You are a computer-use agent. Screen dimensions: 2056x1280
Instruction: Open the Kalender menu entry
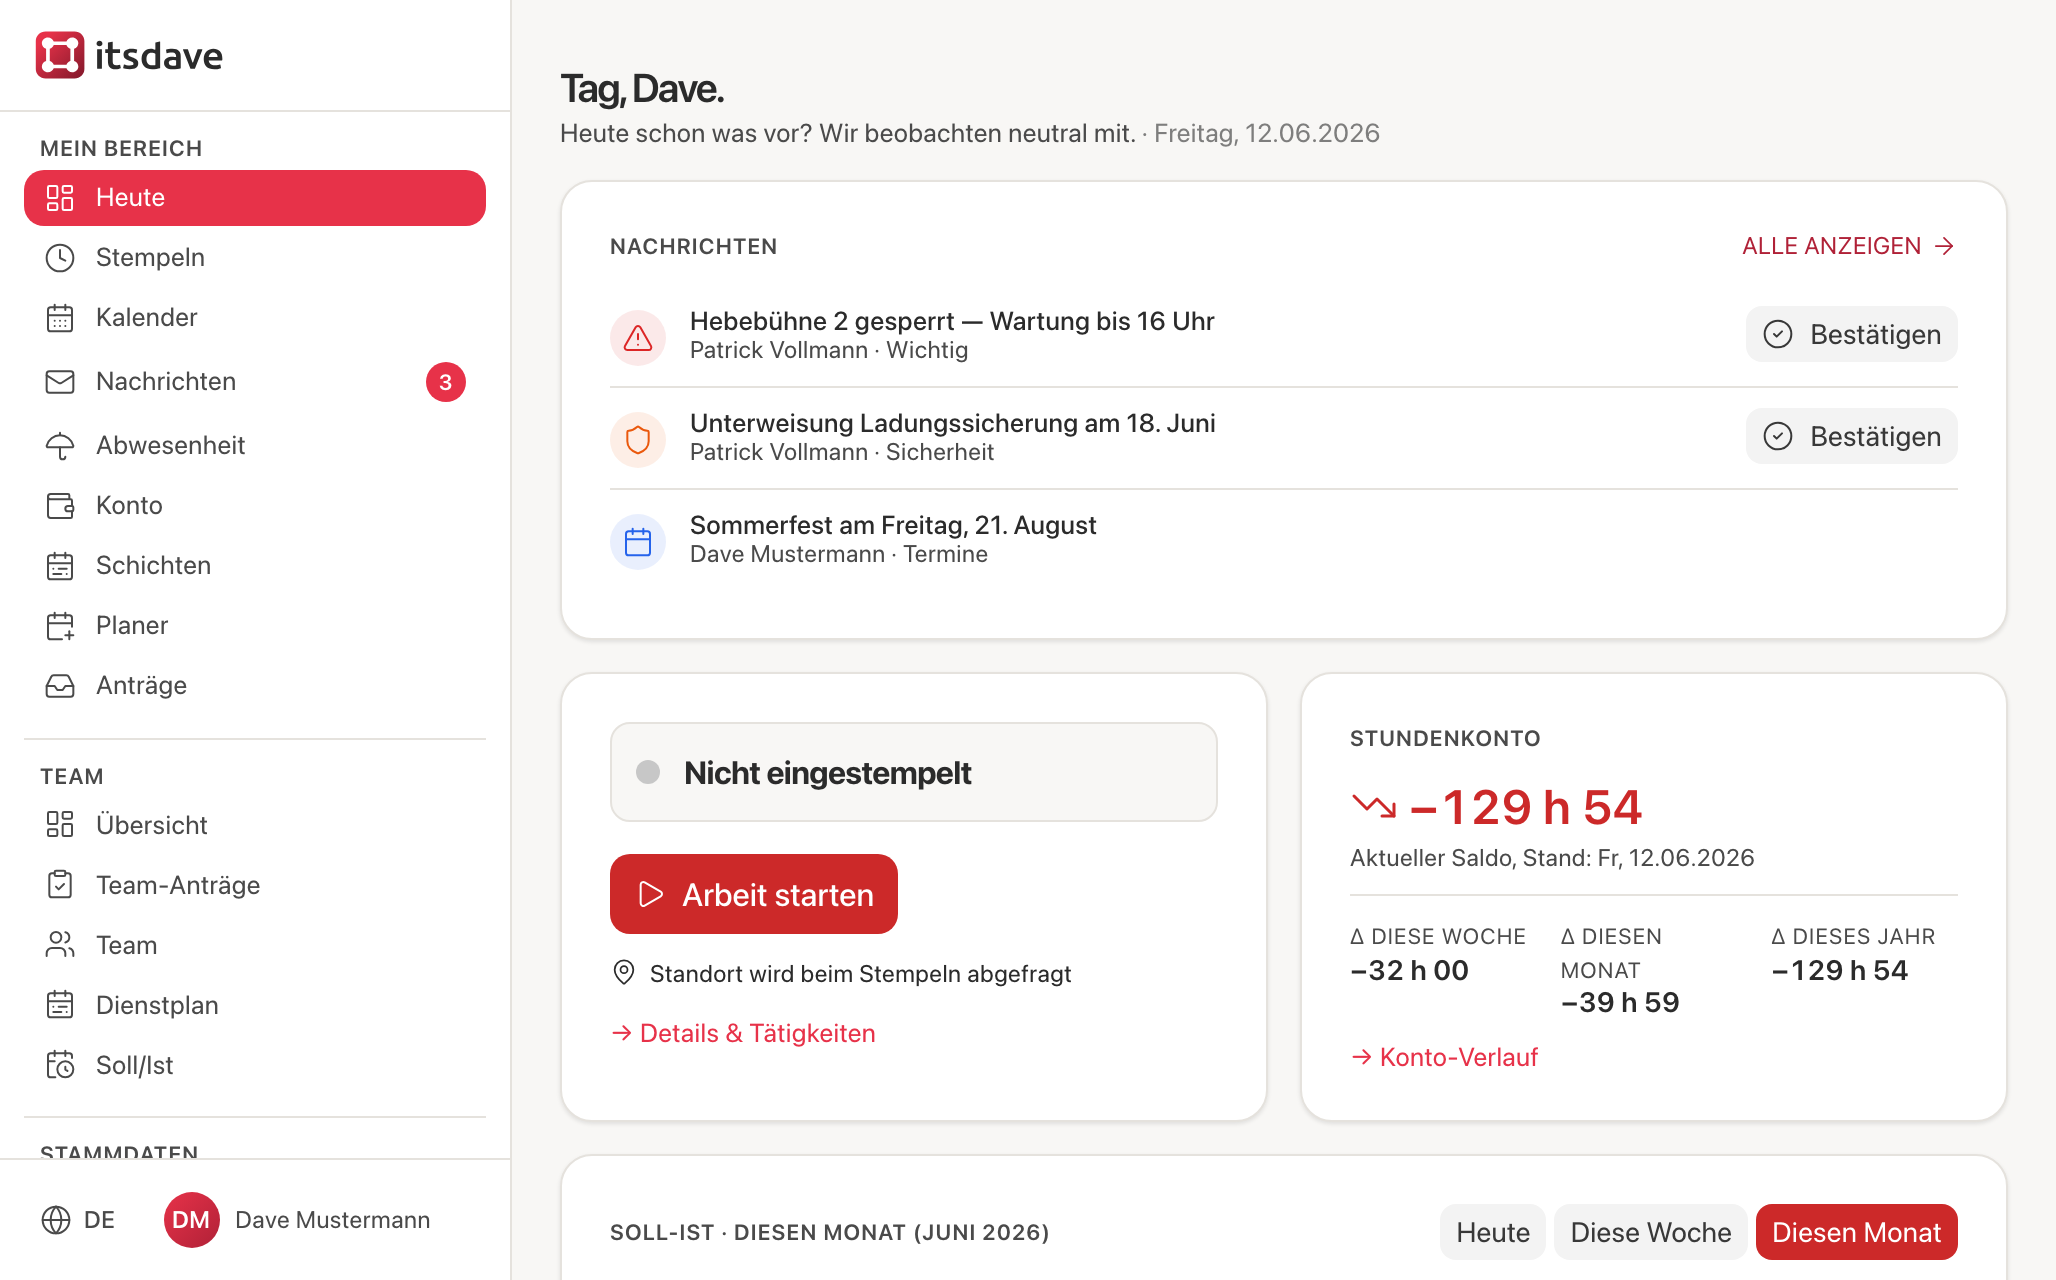pos(255,318)
